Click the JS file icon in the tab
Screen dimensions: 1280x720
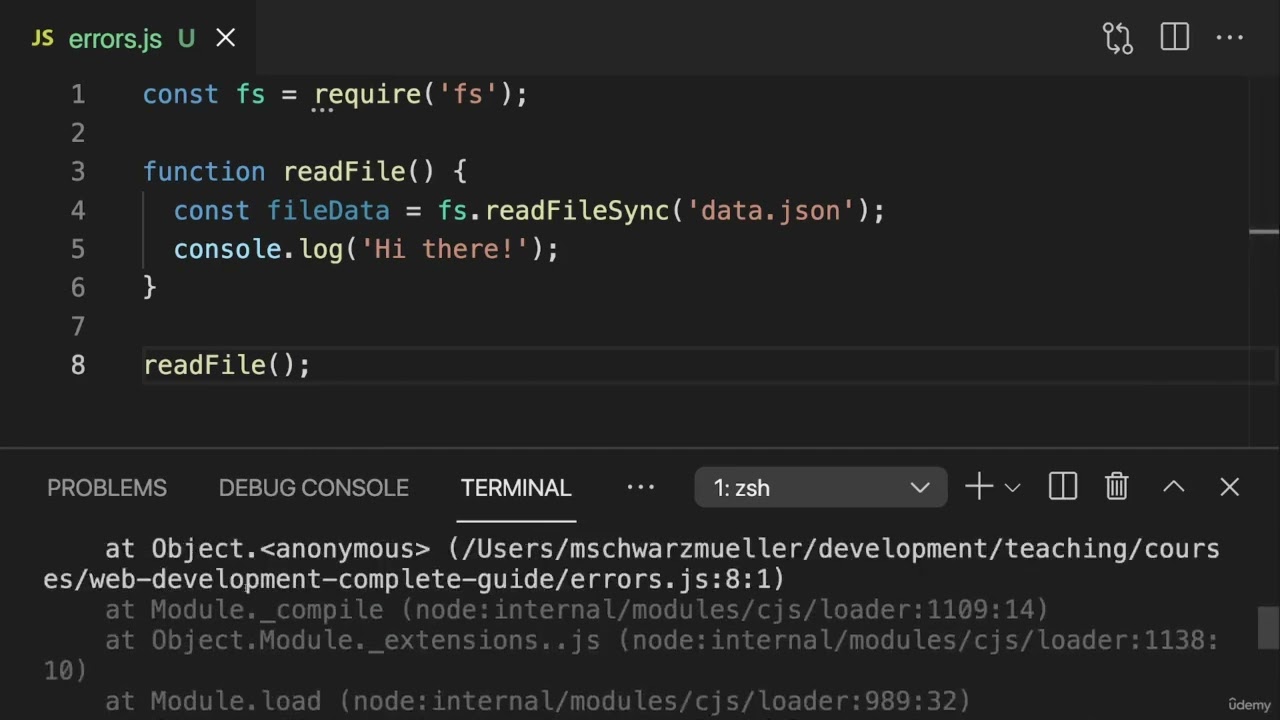(x=42, y=38)
